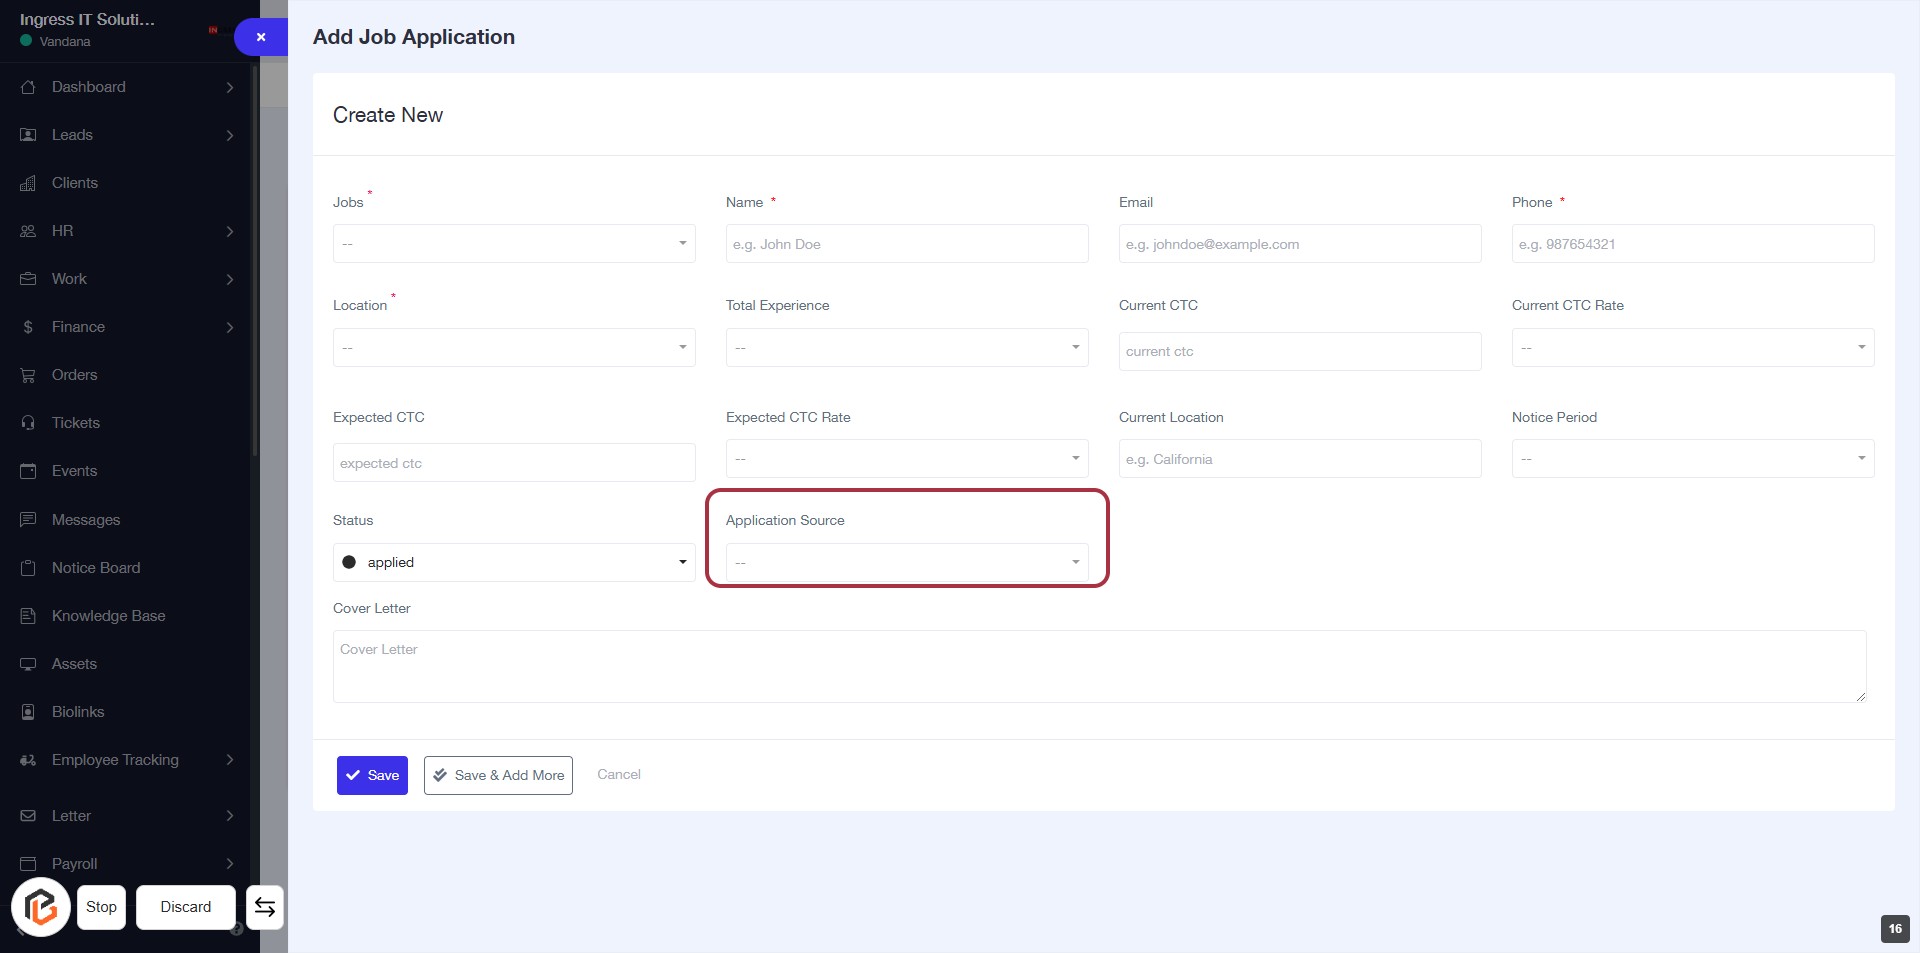1920x953 pixels.
Task: Open the Application Source dropdown
Action: (x=906, y=562)
